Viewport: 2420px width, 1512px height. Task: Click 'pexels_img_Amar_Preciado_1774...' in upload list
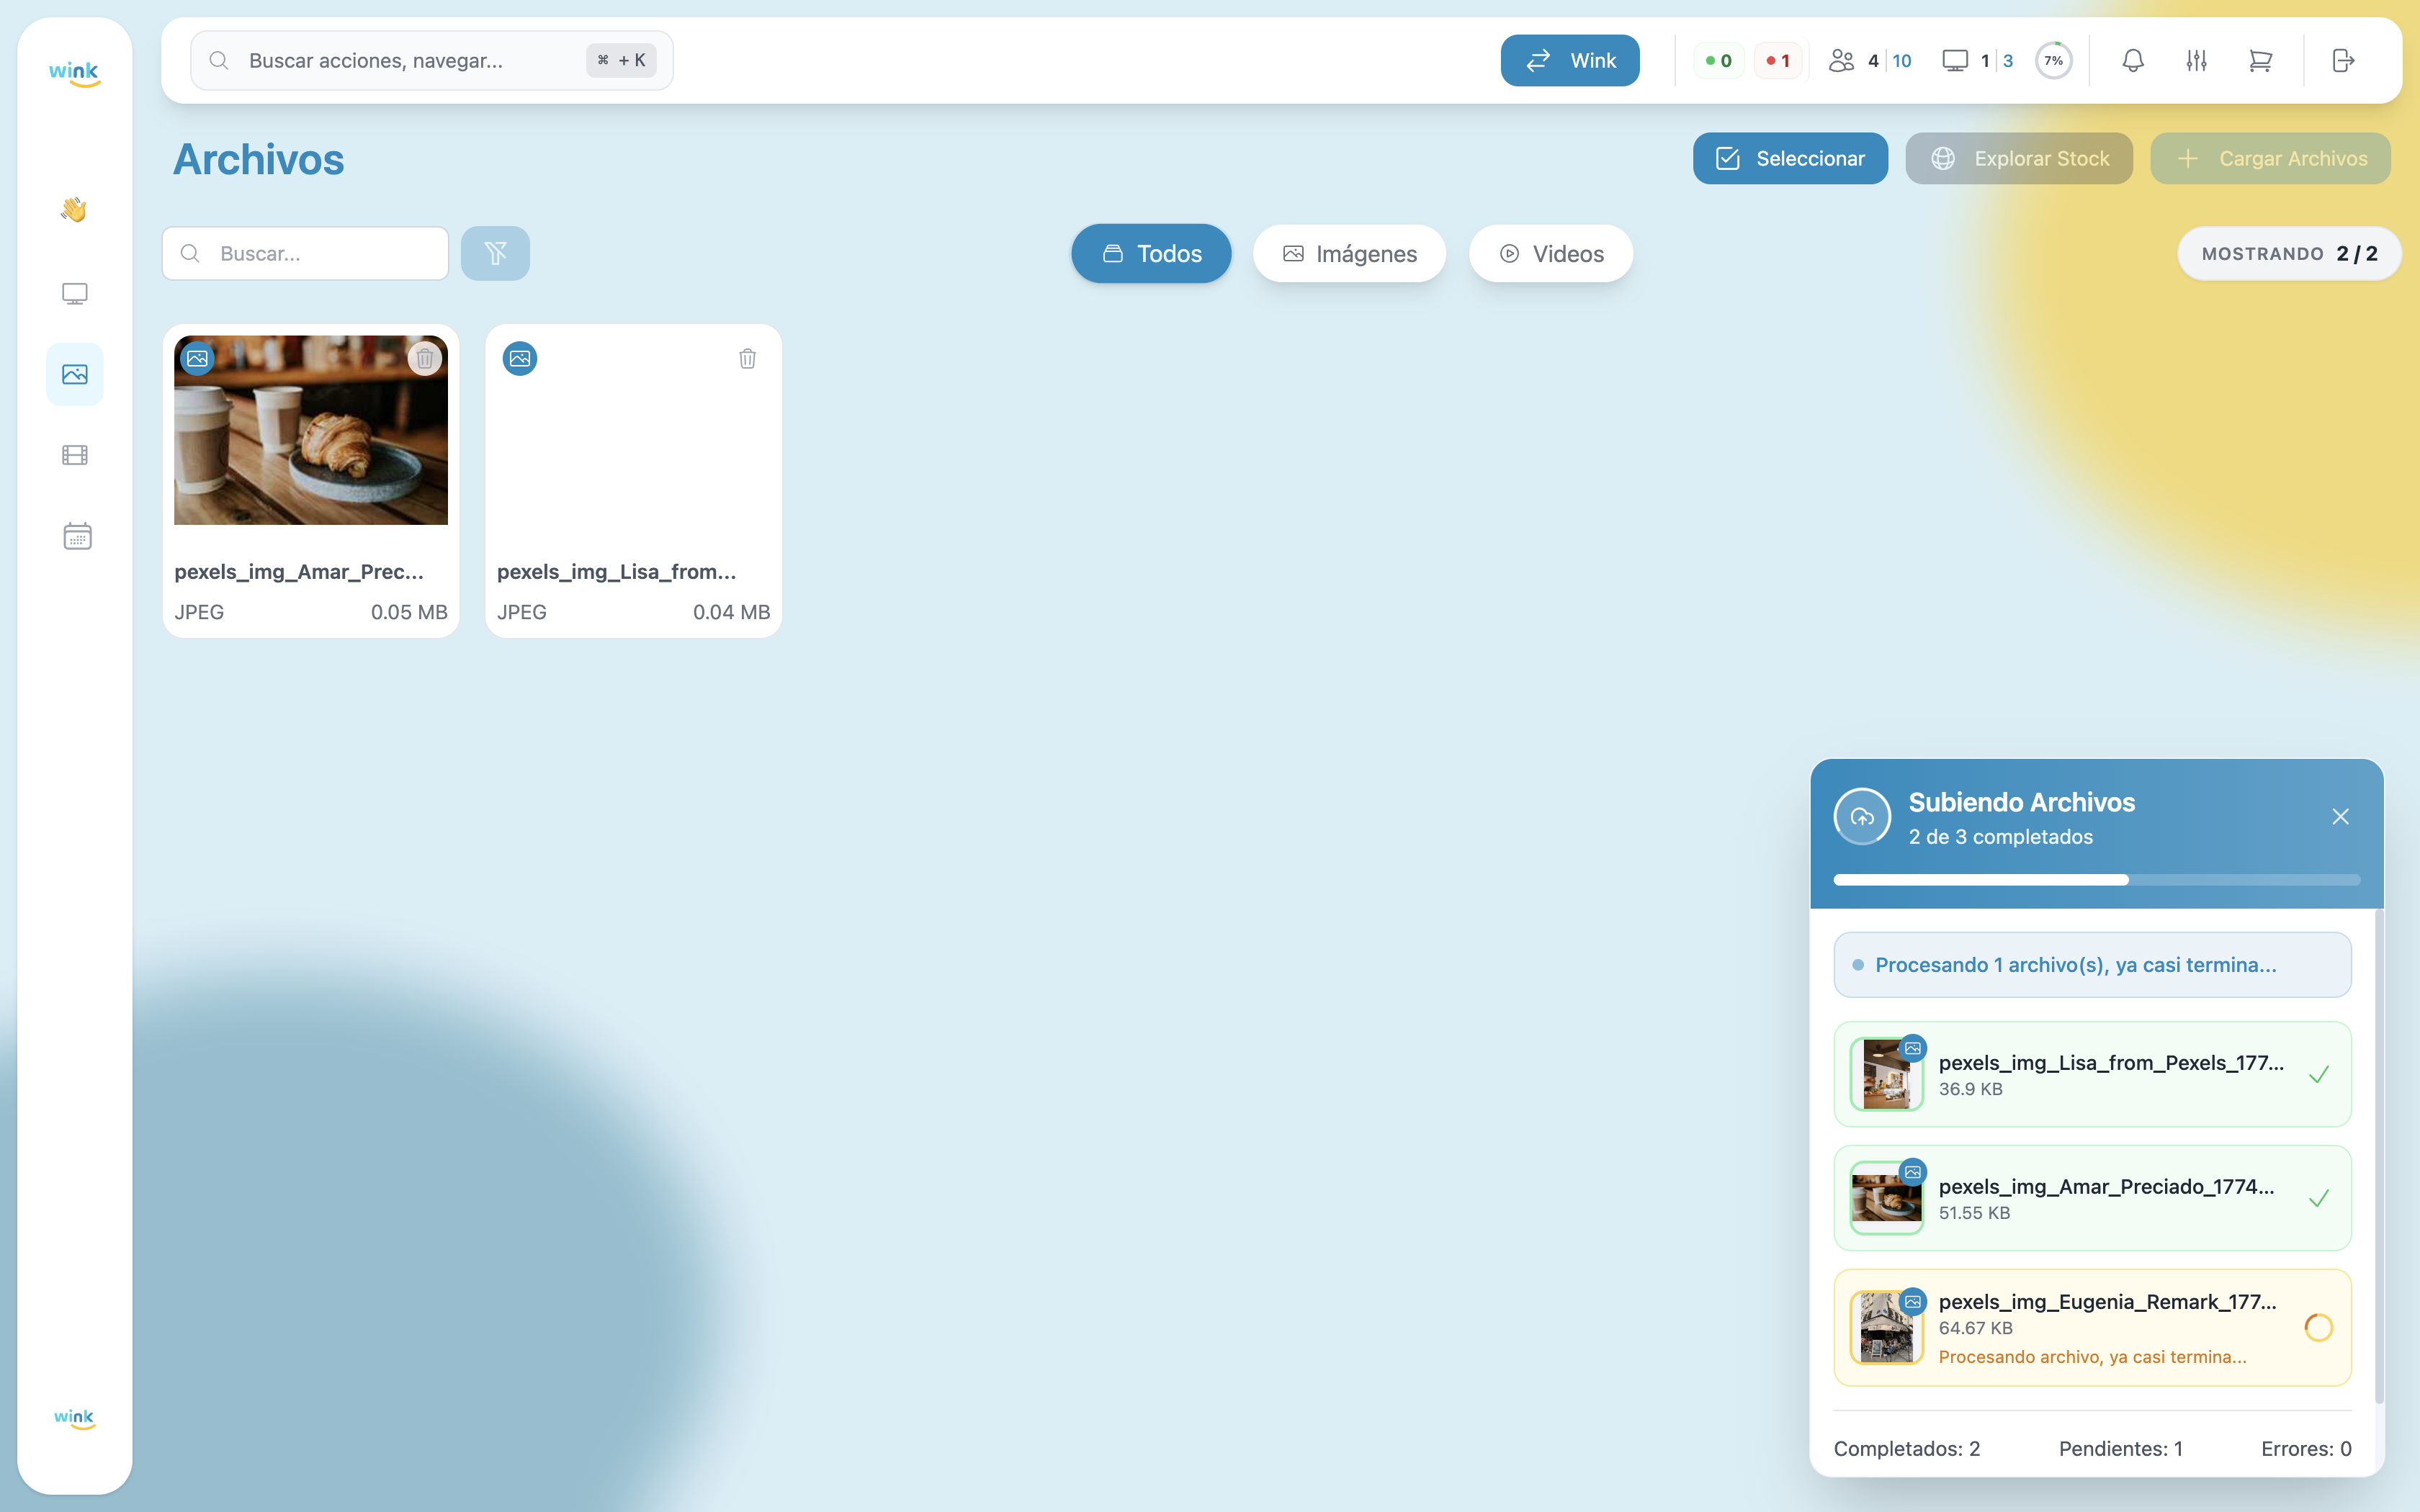2106,1187
